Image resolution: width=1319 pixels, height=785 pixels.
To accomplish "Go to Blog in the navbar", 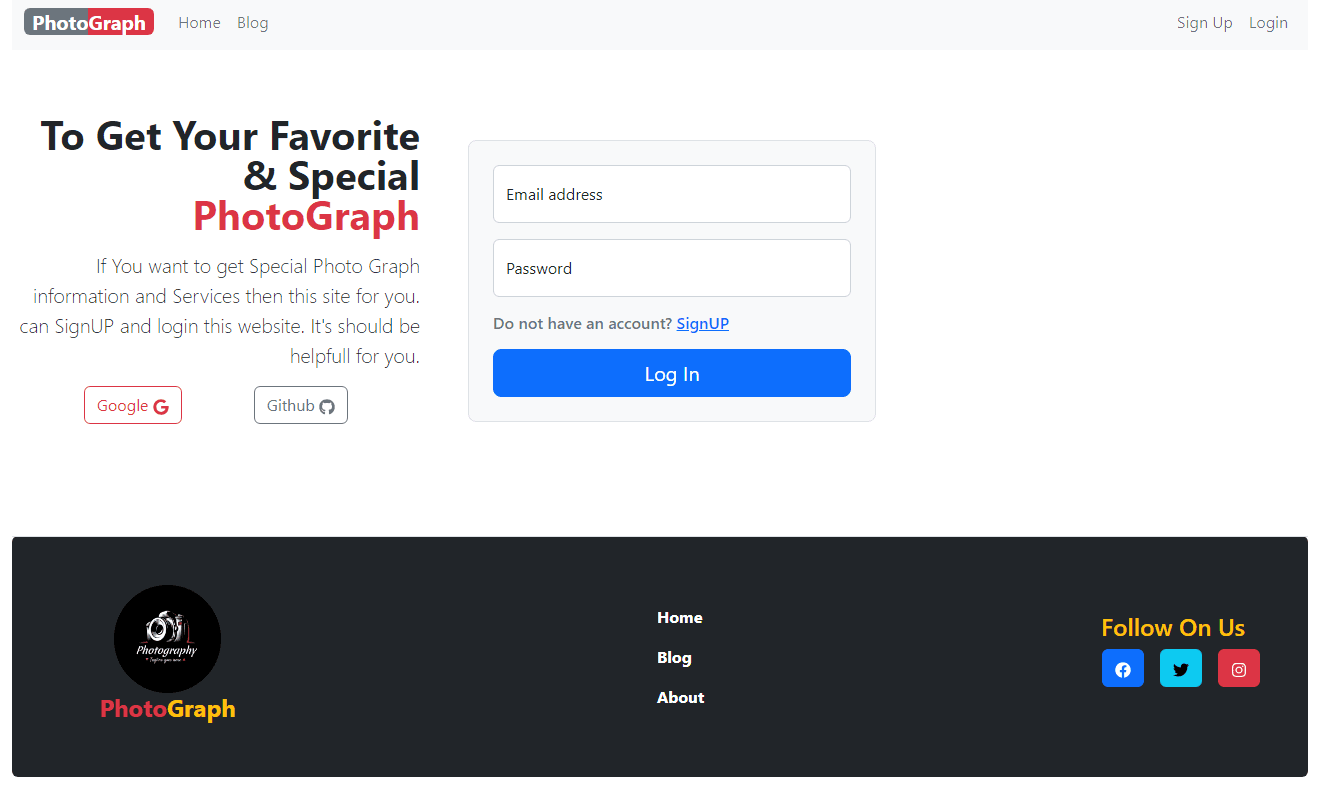I will tap(252, 23).
